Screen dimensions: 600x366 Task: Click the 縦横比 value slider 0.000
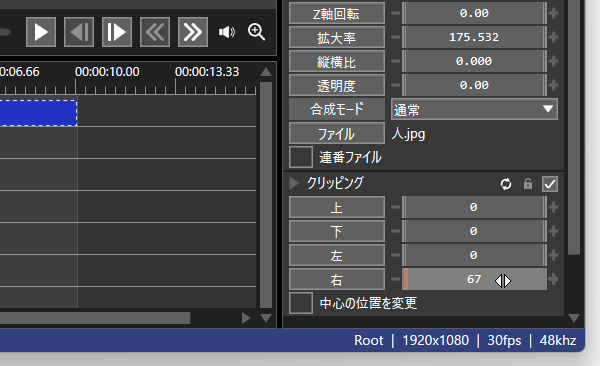click(x=474, y=61)
